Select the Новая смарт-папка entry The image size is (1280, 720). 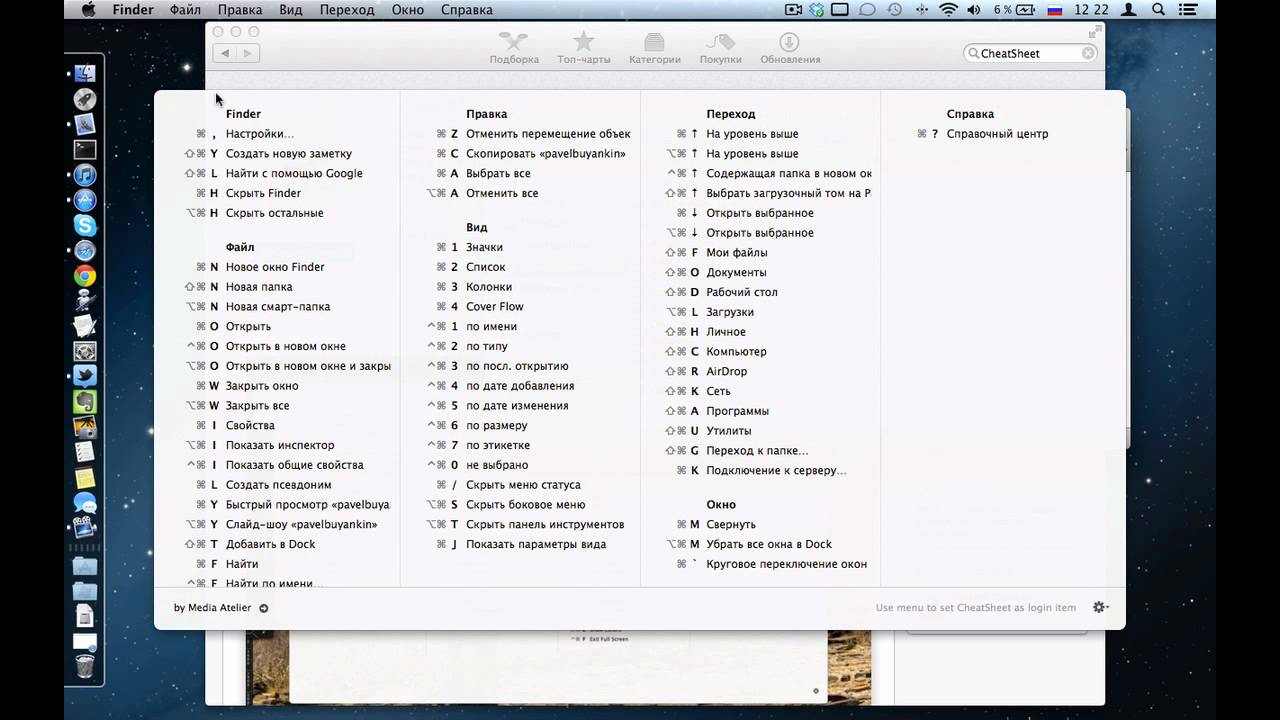pos(278,307)
